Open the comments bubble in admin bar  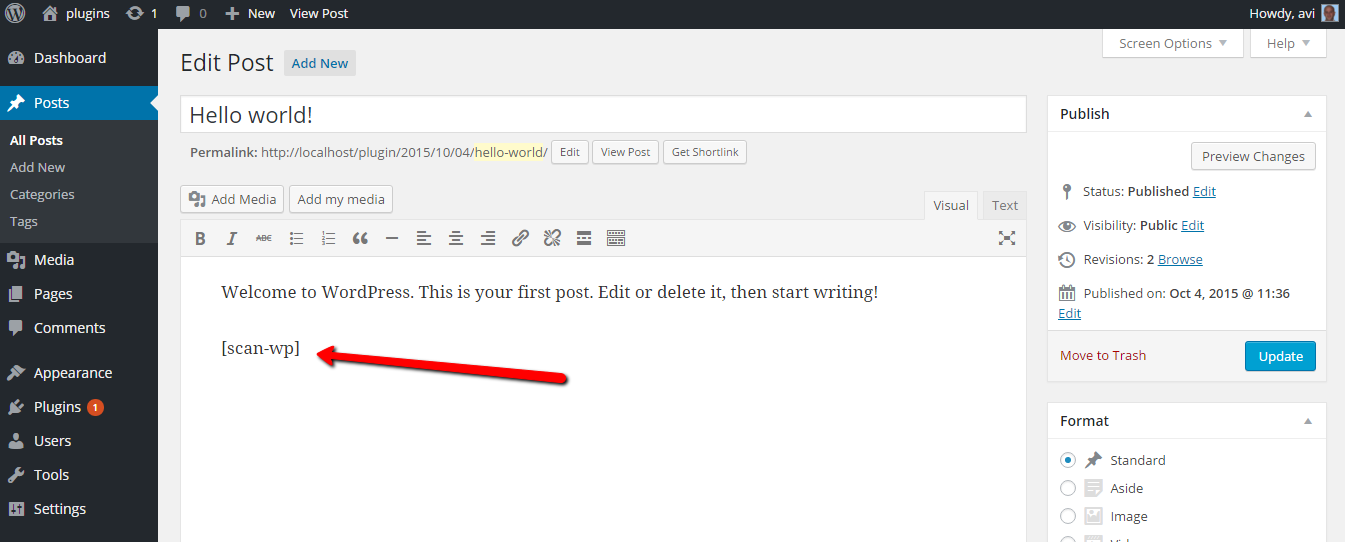coord(190,14)
